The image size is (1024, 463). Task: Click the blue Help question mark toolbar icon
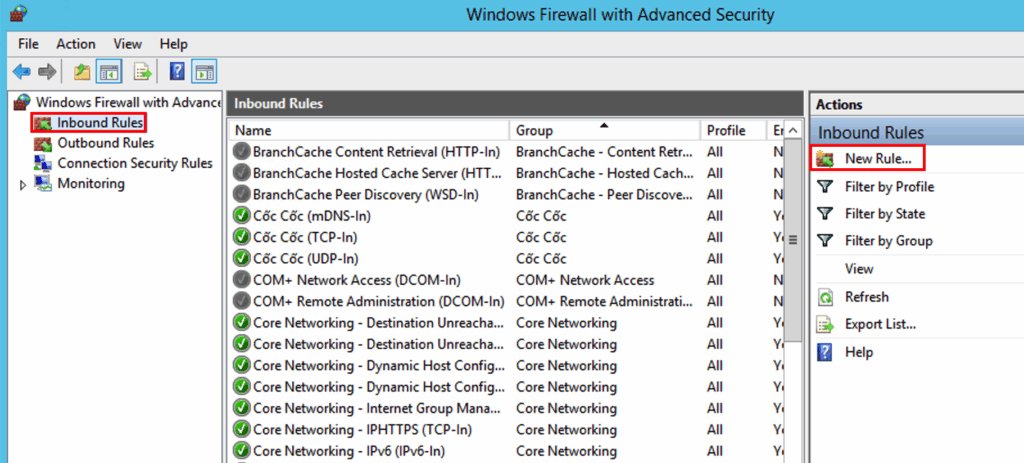tap(176, 71)
